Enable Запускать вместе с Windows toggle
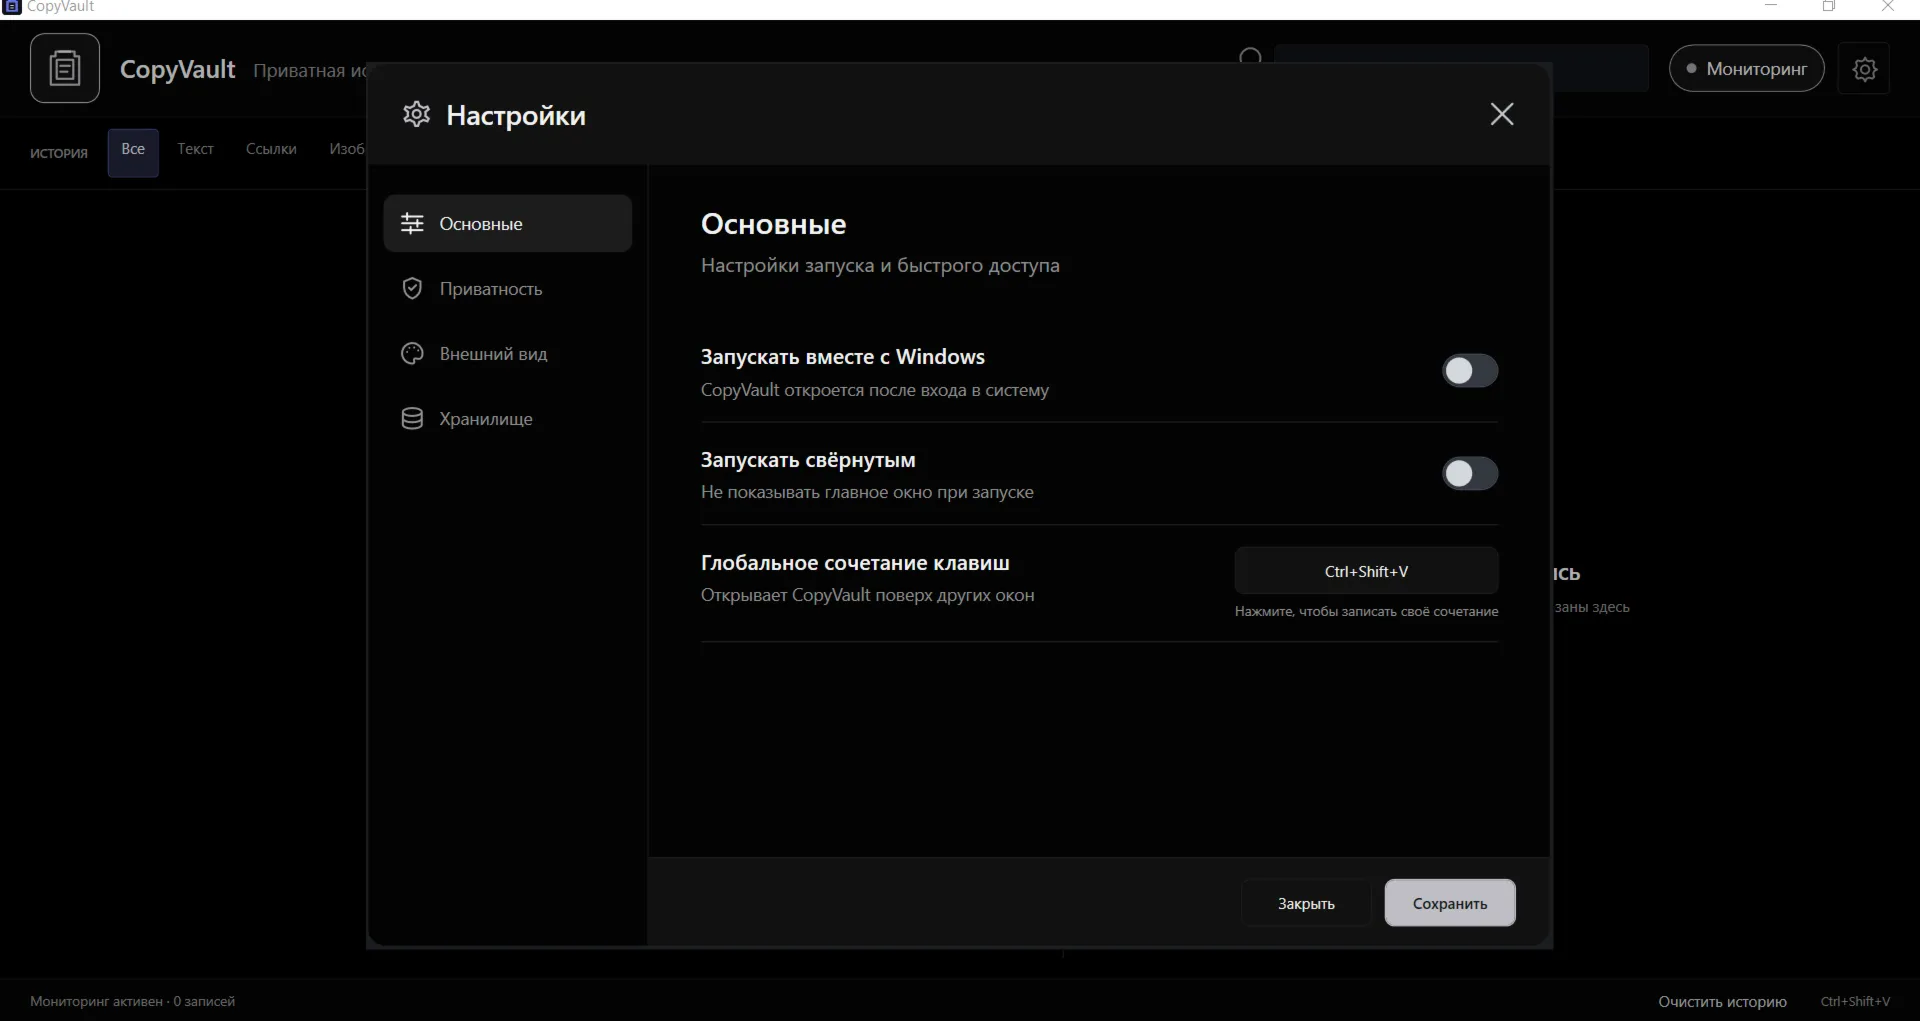 coord(1469,371)
